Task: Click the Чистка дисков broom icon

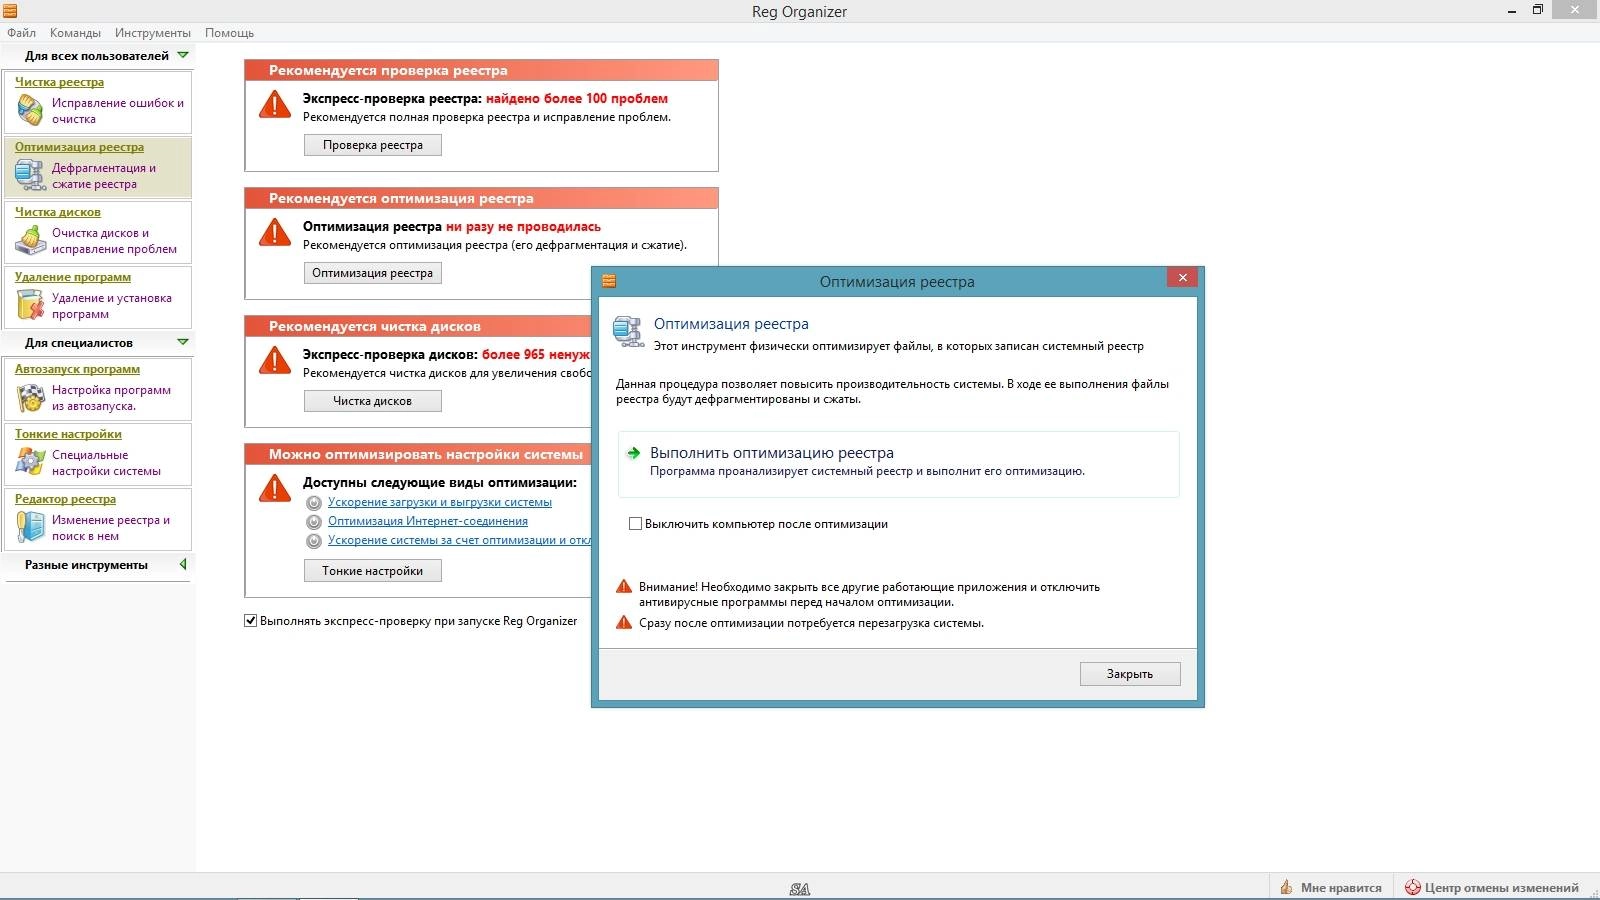Action: point(30,240)
